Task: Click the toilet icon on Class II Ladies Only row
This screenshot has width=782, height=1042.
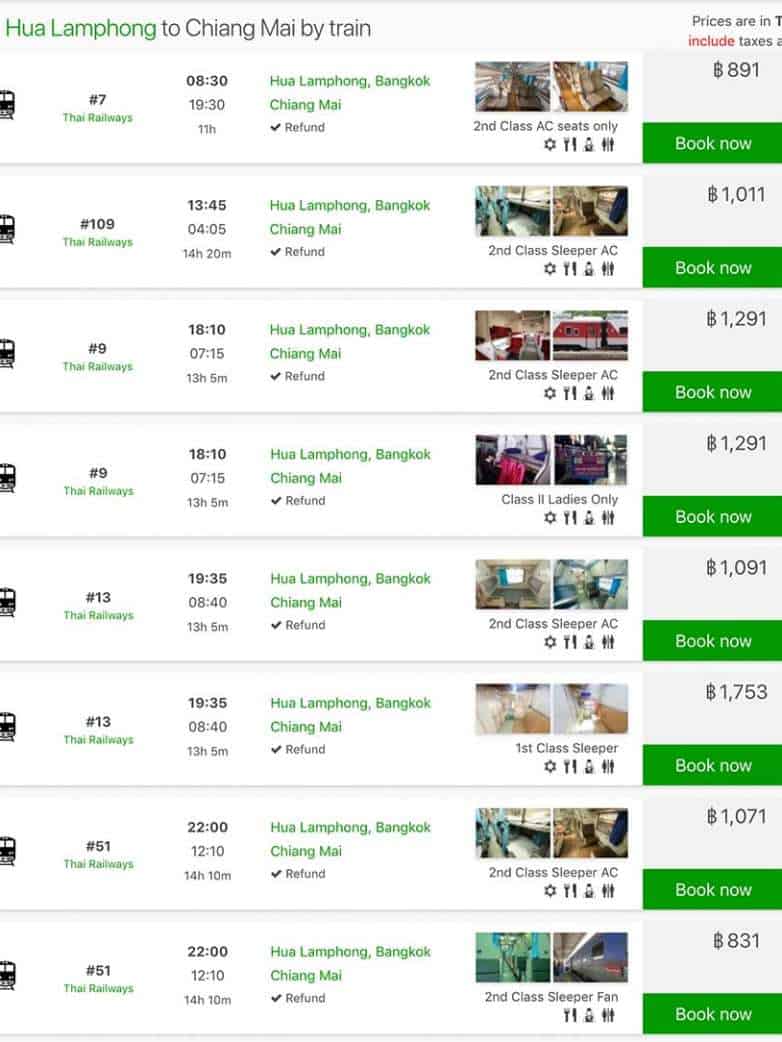Action: pyautogui.click(x=608, y=518)
